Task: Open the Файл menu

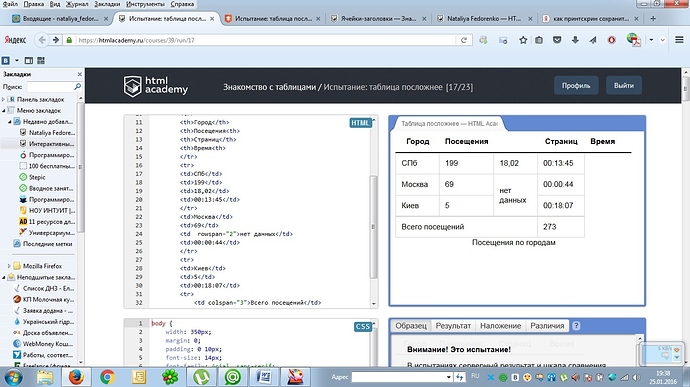Action: click(x=10, y=4)
